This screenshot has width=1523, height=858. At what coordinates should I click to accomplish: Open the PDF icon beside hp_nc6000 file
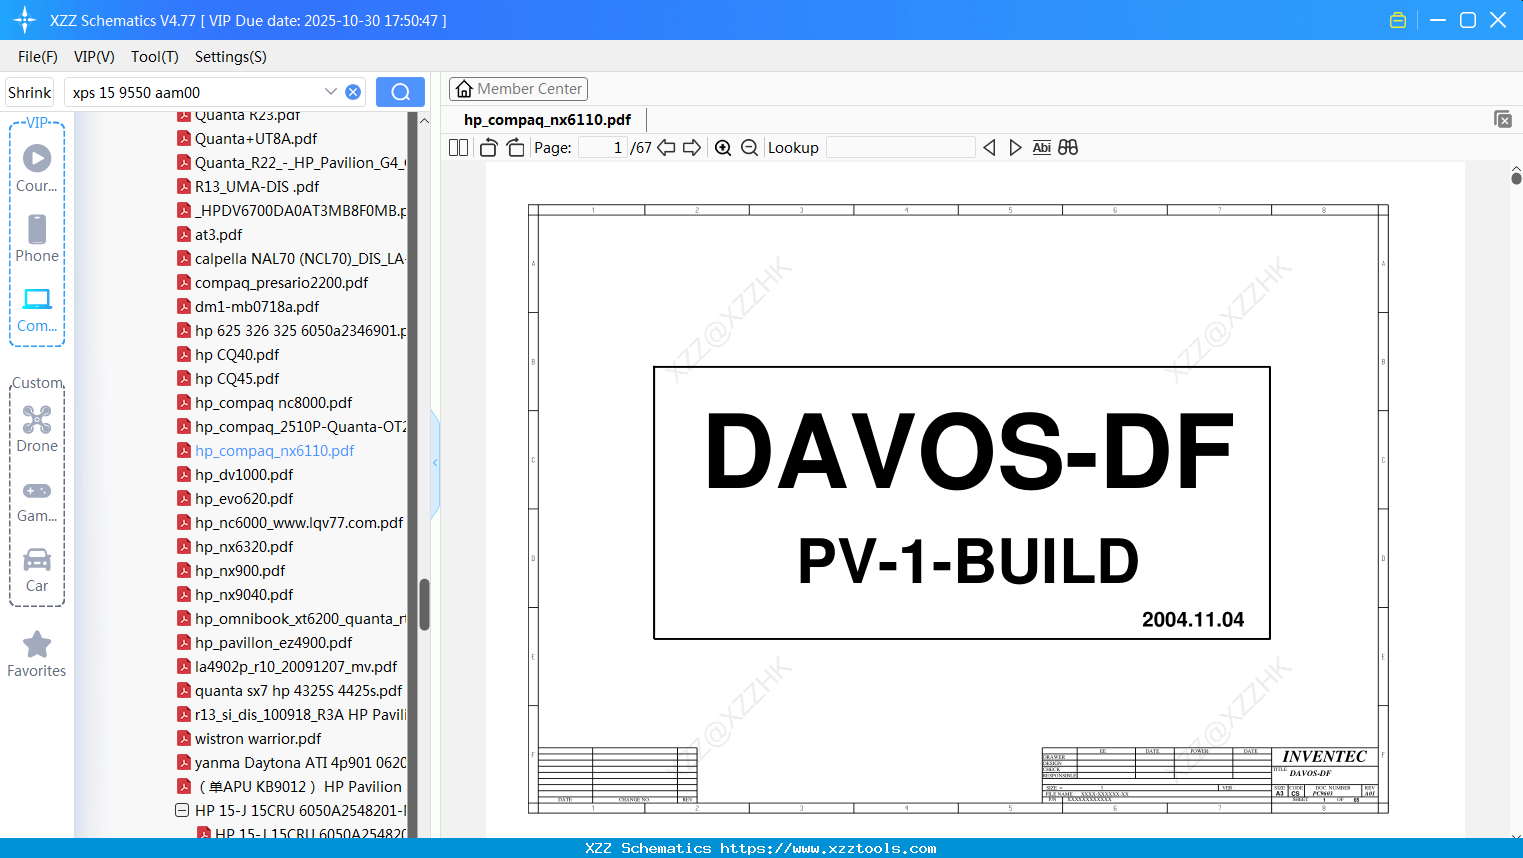pos(184,522)
